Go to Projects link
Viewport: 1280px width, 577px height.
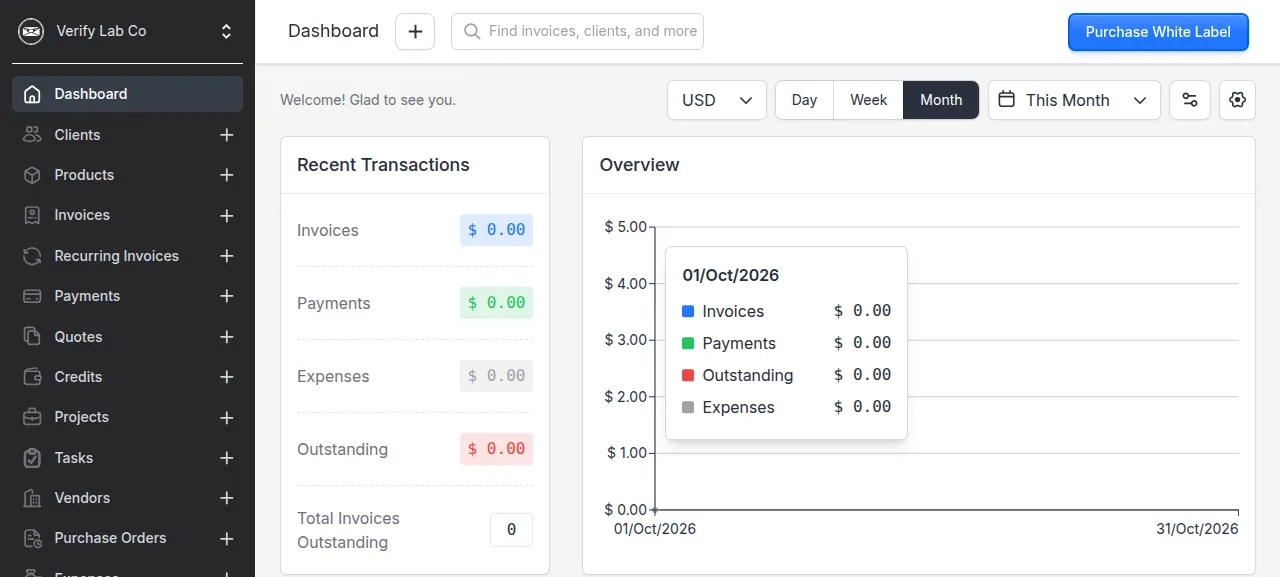pos(81,417)
